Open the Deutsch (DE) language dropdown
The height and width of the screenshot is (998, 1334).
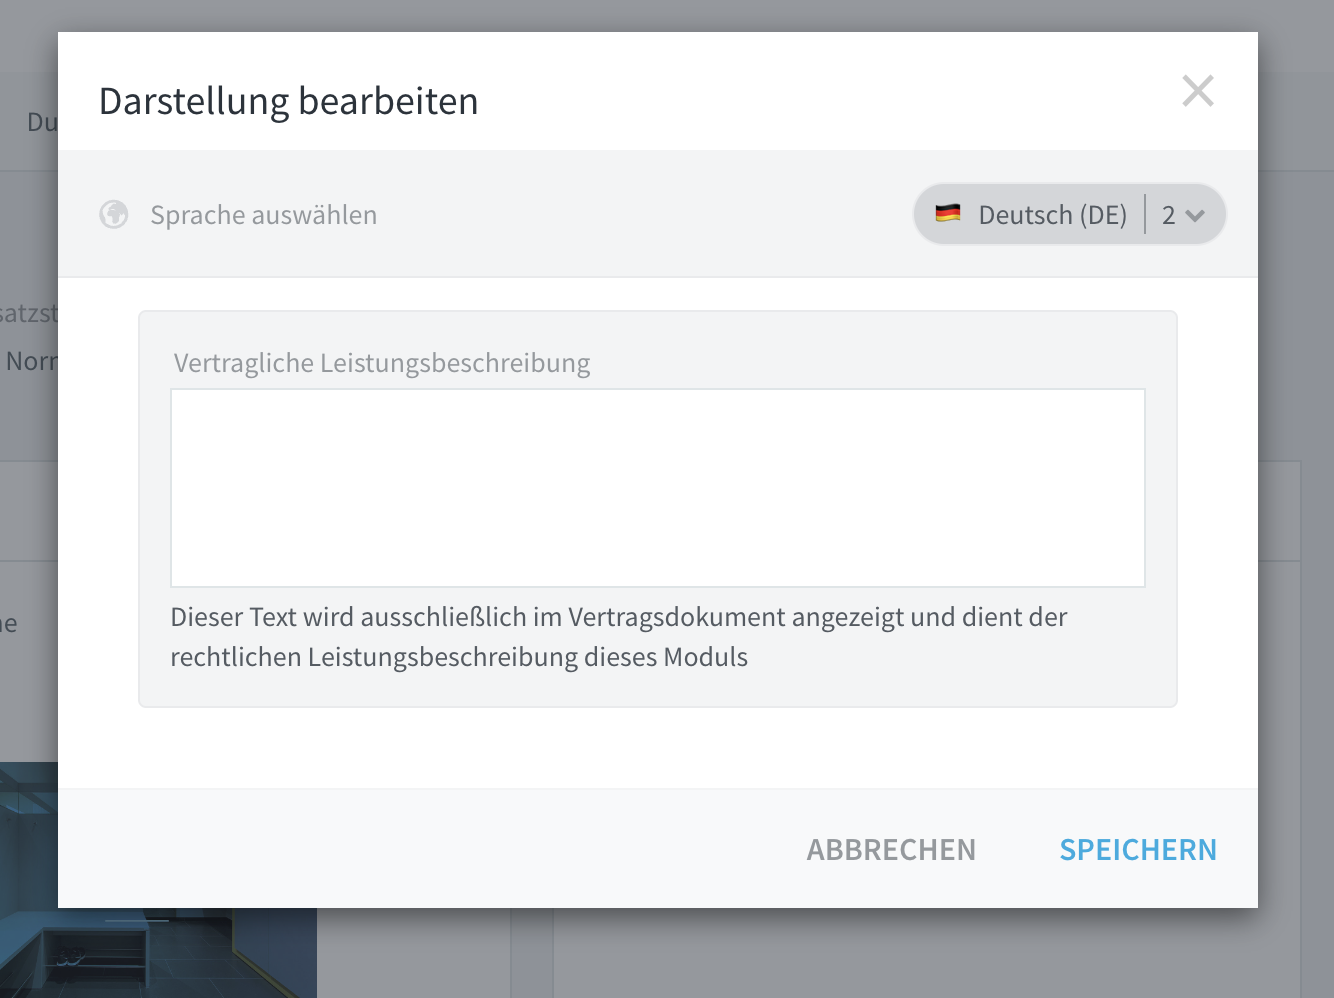(1069, 214)
